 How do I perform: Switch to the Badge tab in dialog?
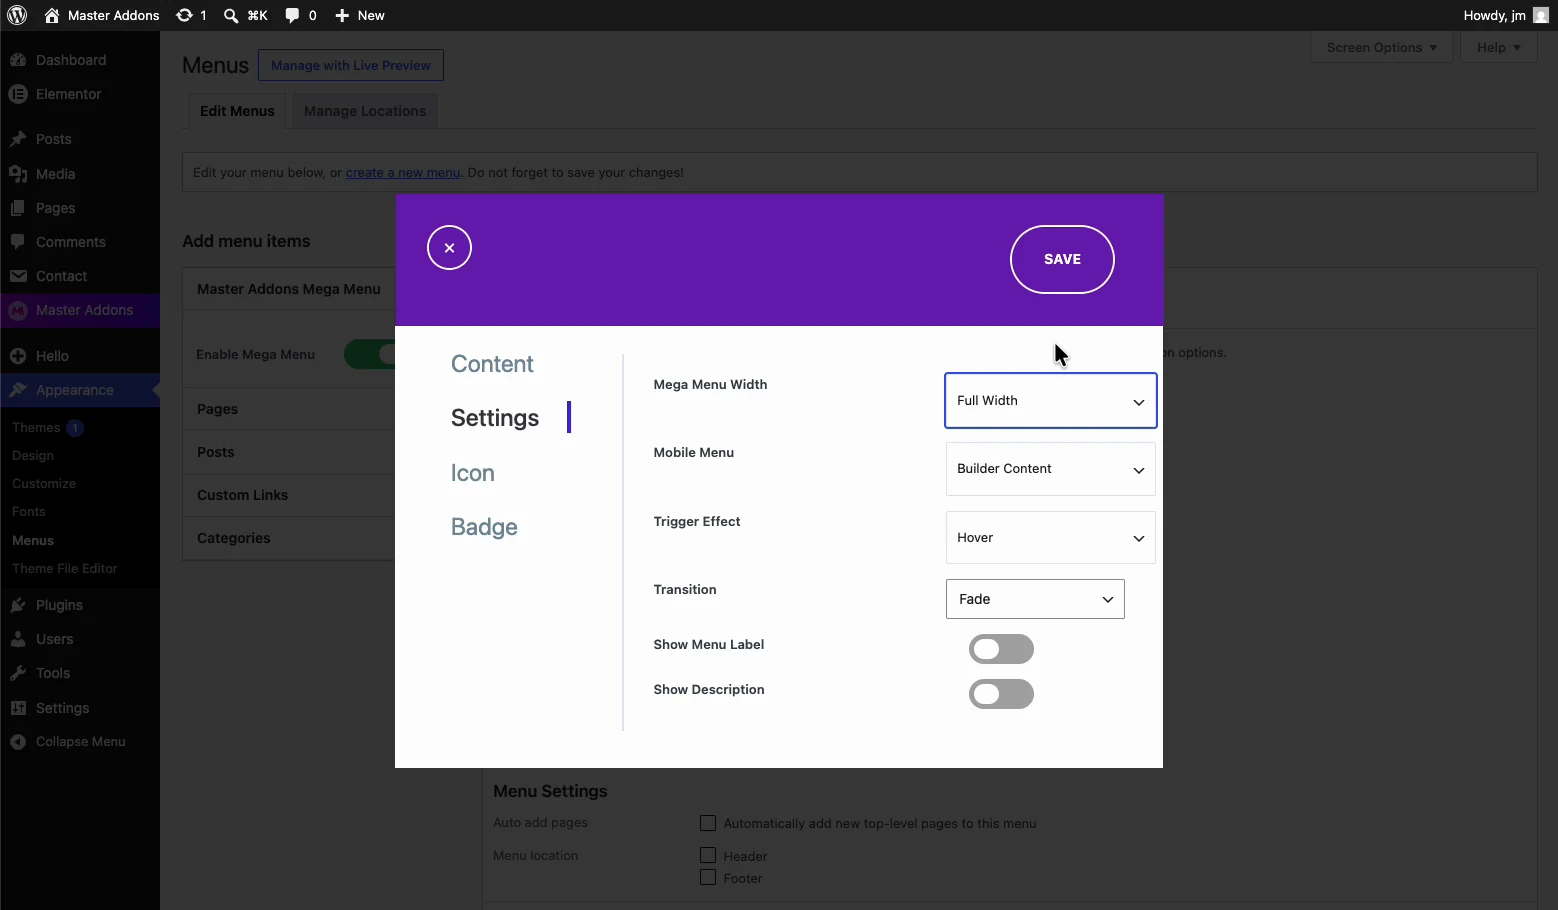484,527
